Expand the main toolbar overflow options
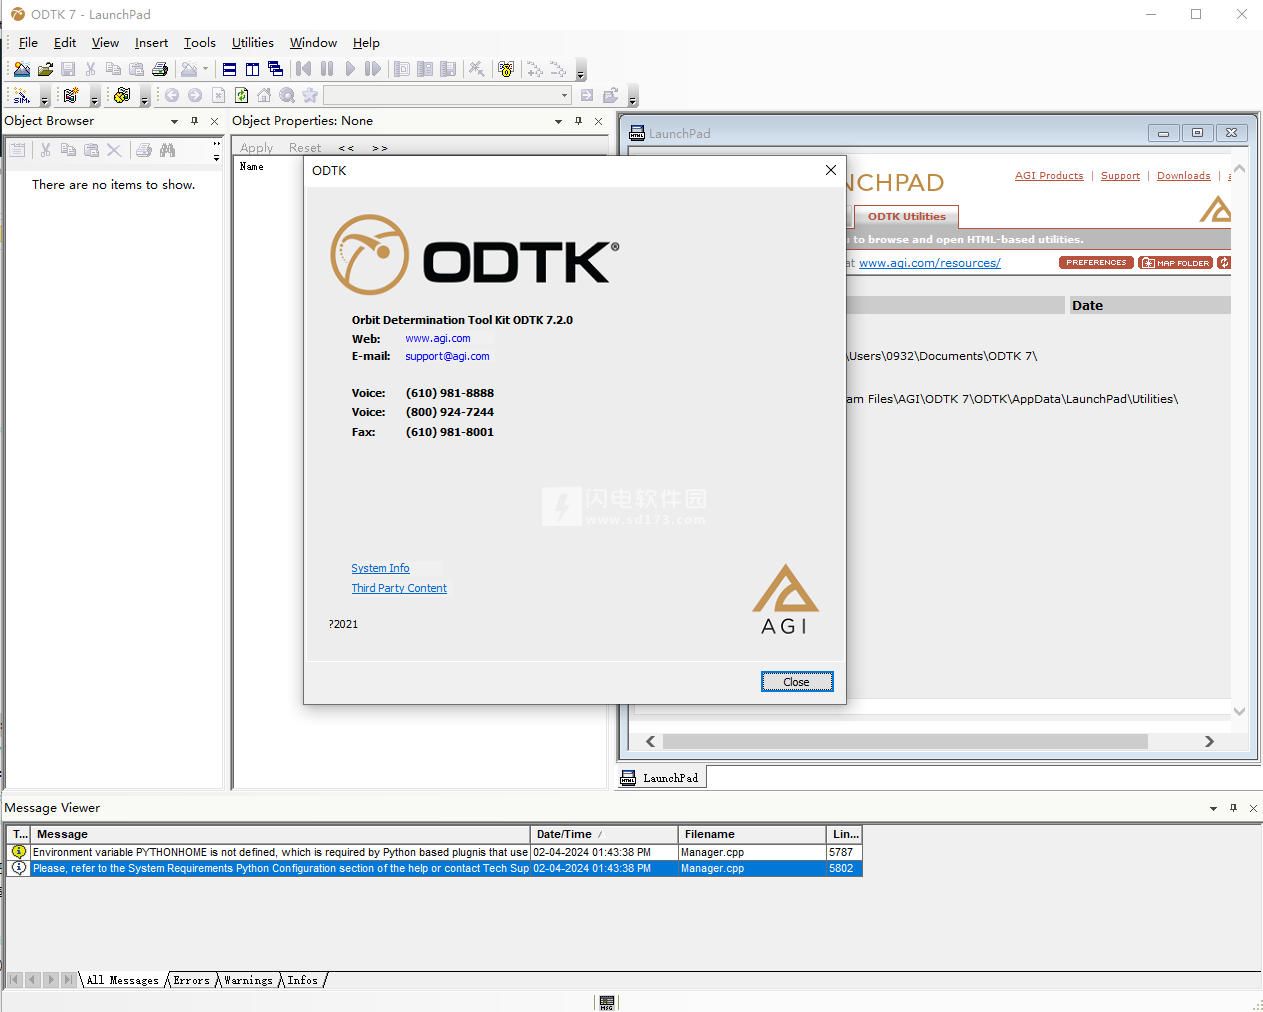This screenshot has height=1012, width=1263. pyautogui.click(x=580, y=71)
